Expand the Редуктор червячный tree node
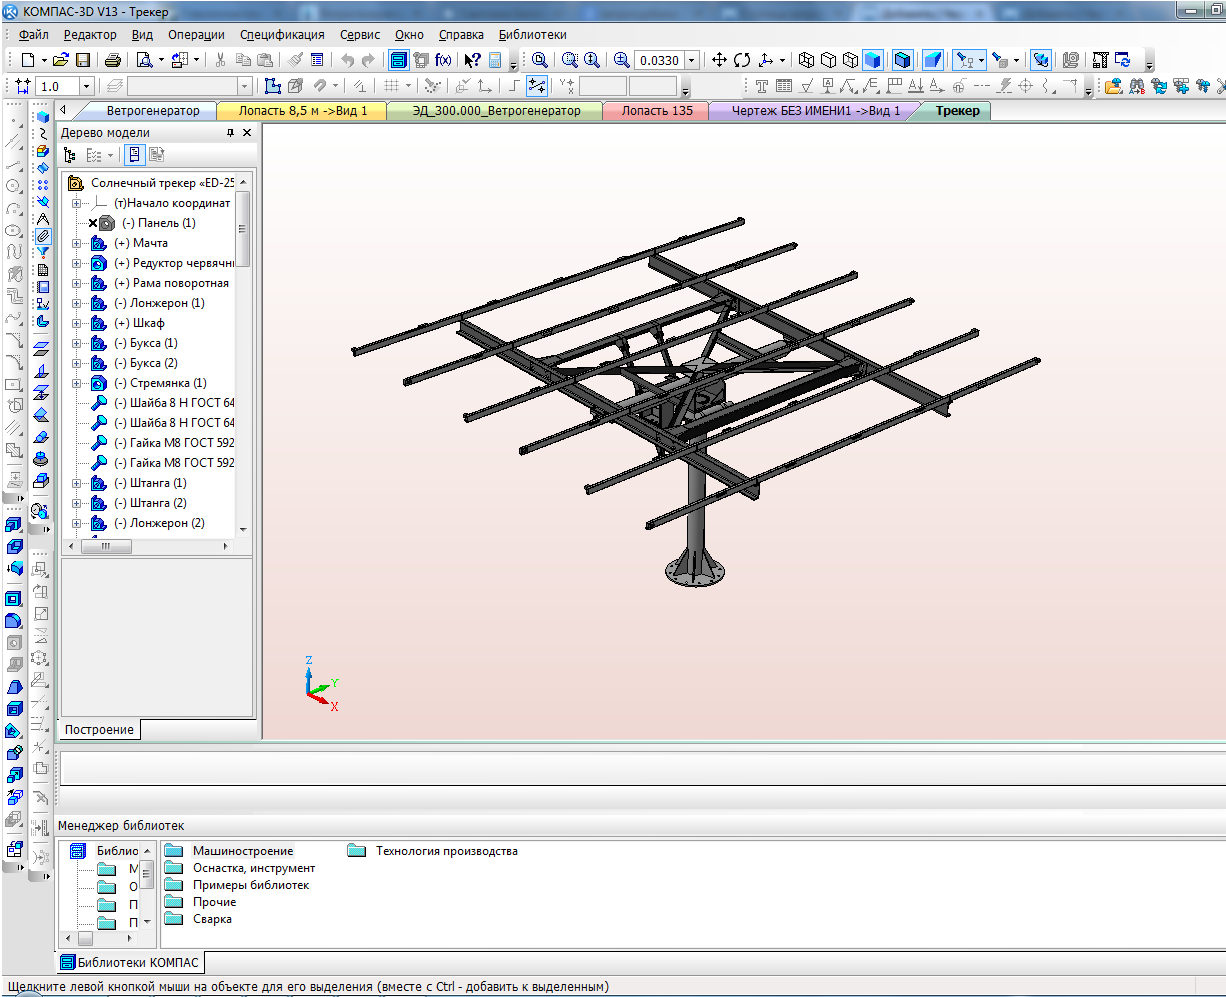 [x=77, y=263]
